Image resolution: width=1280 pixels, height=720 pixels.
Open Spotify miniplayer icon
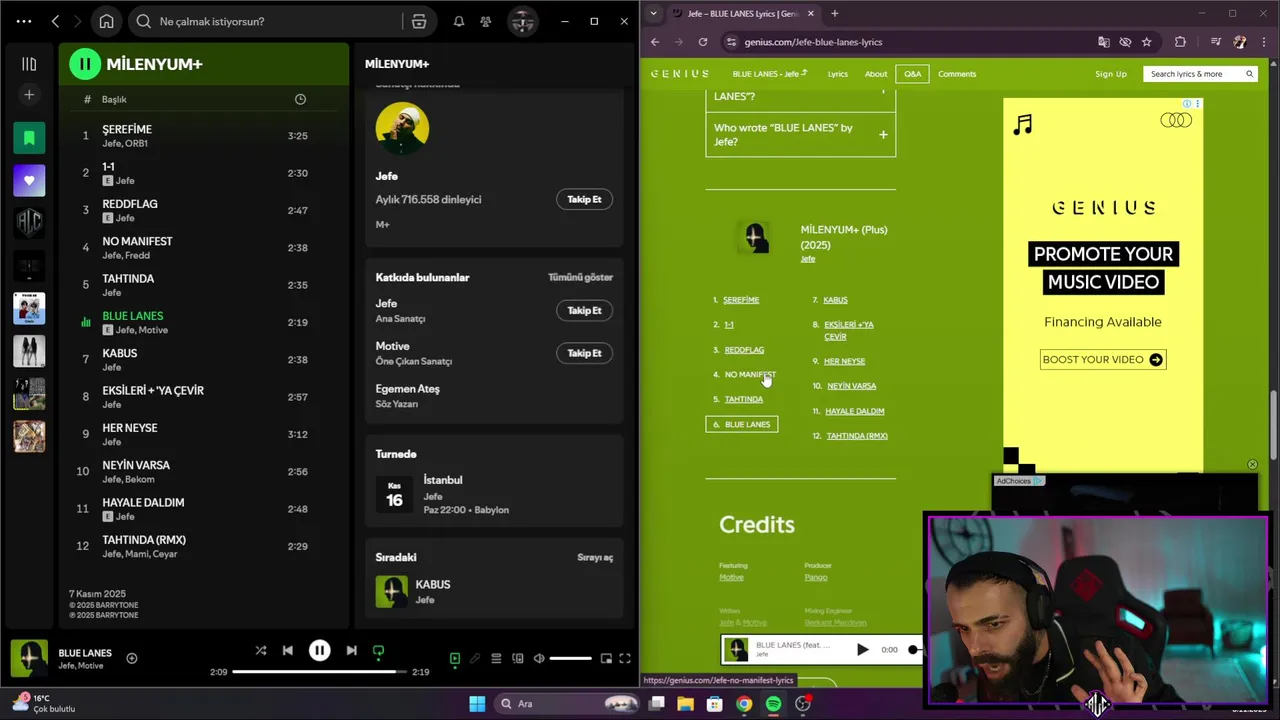coord(606,658)
